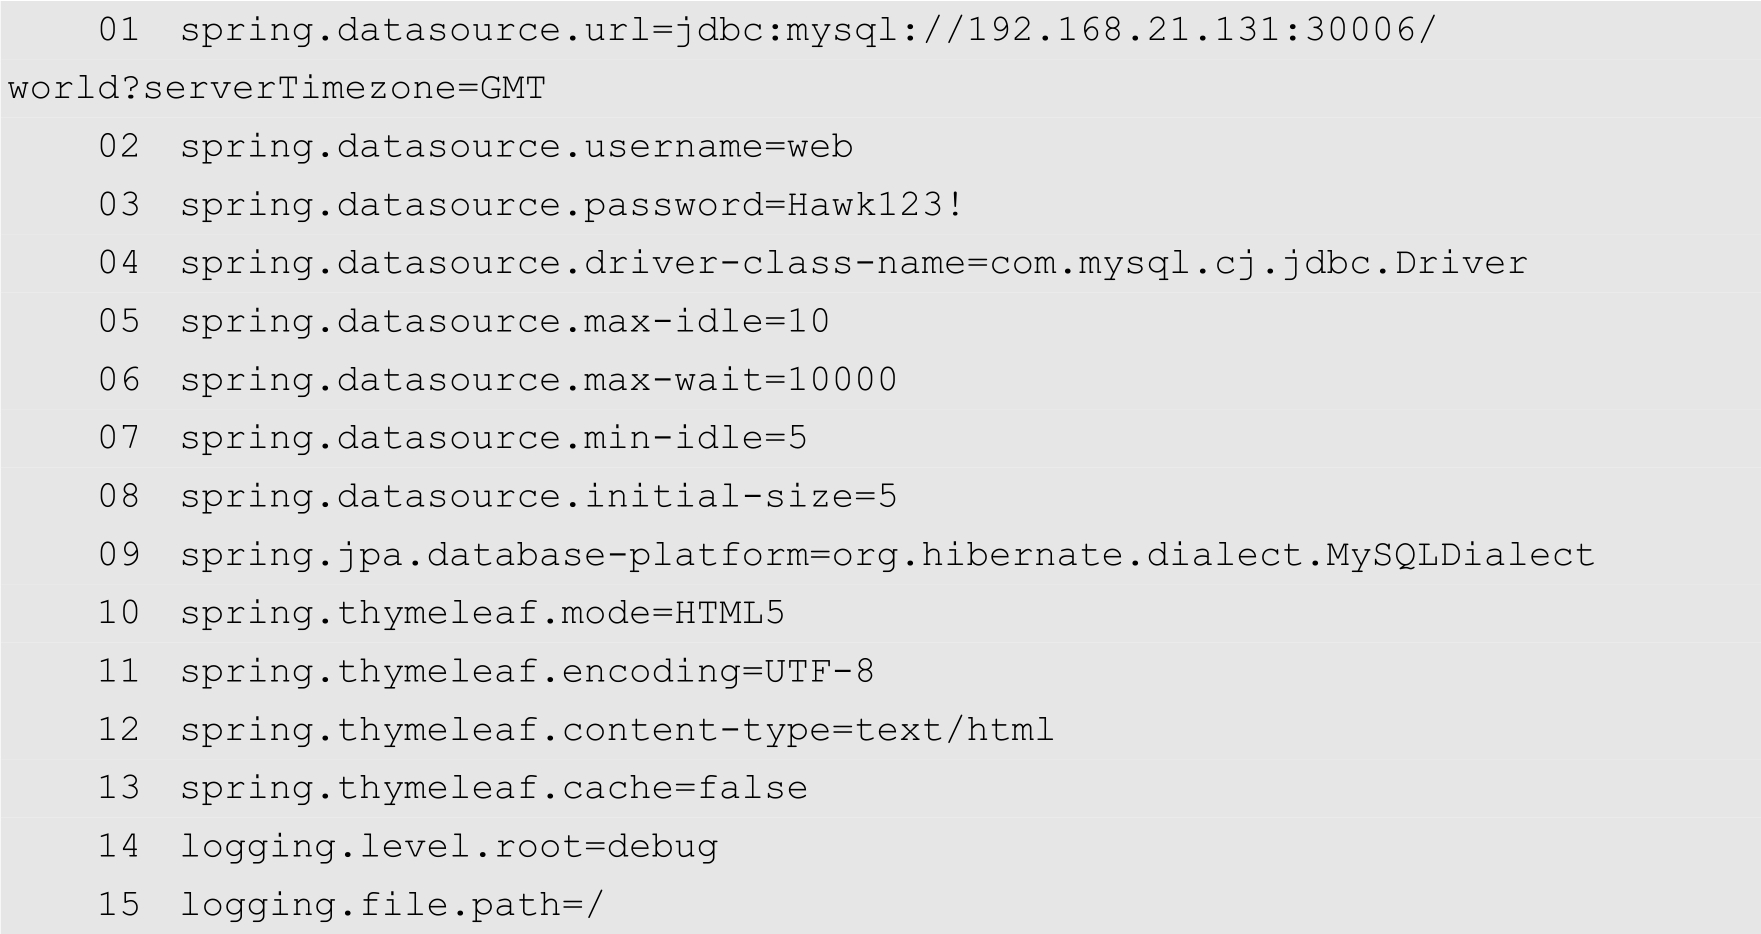The height and width of the screenshot is (934, 1761).
Task: Click the spring.datasource.username=web line
Action: tap(516, 147)
